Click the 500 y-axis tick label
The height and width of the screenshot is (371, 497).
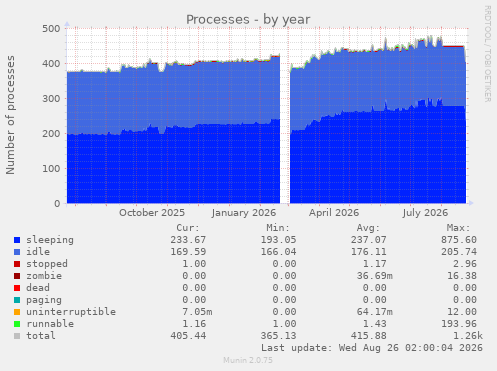point(51,29)
